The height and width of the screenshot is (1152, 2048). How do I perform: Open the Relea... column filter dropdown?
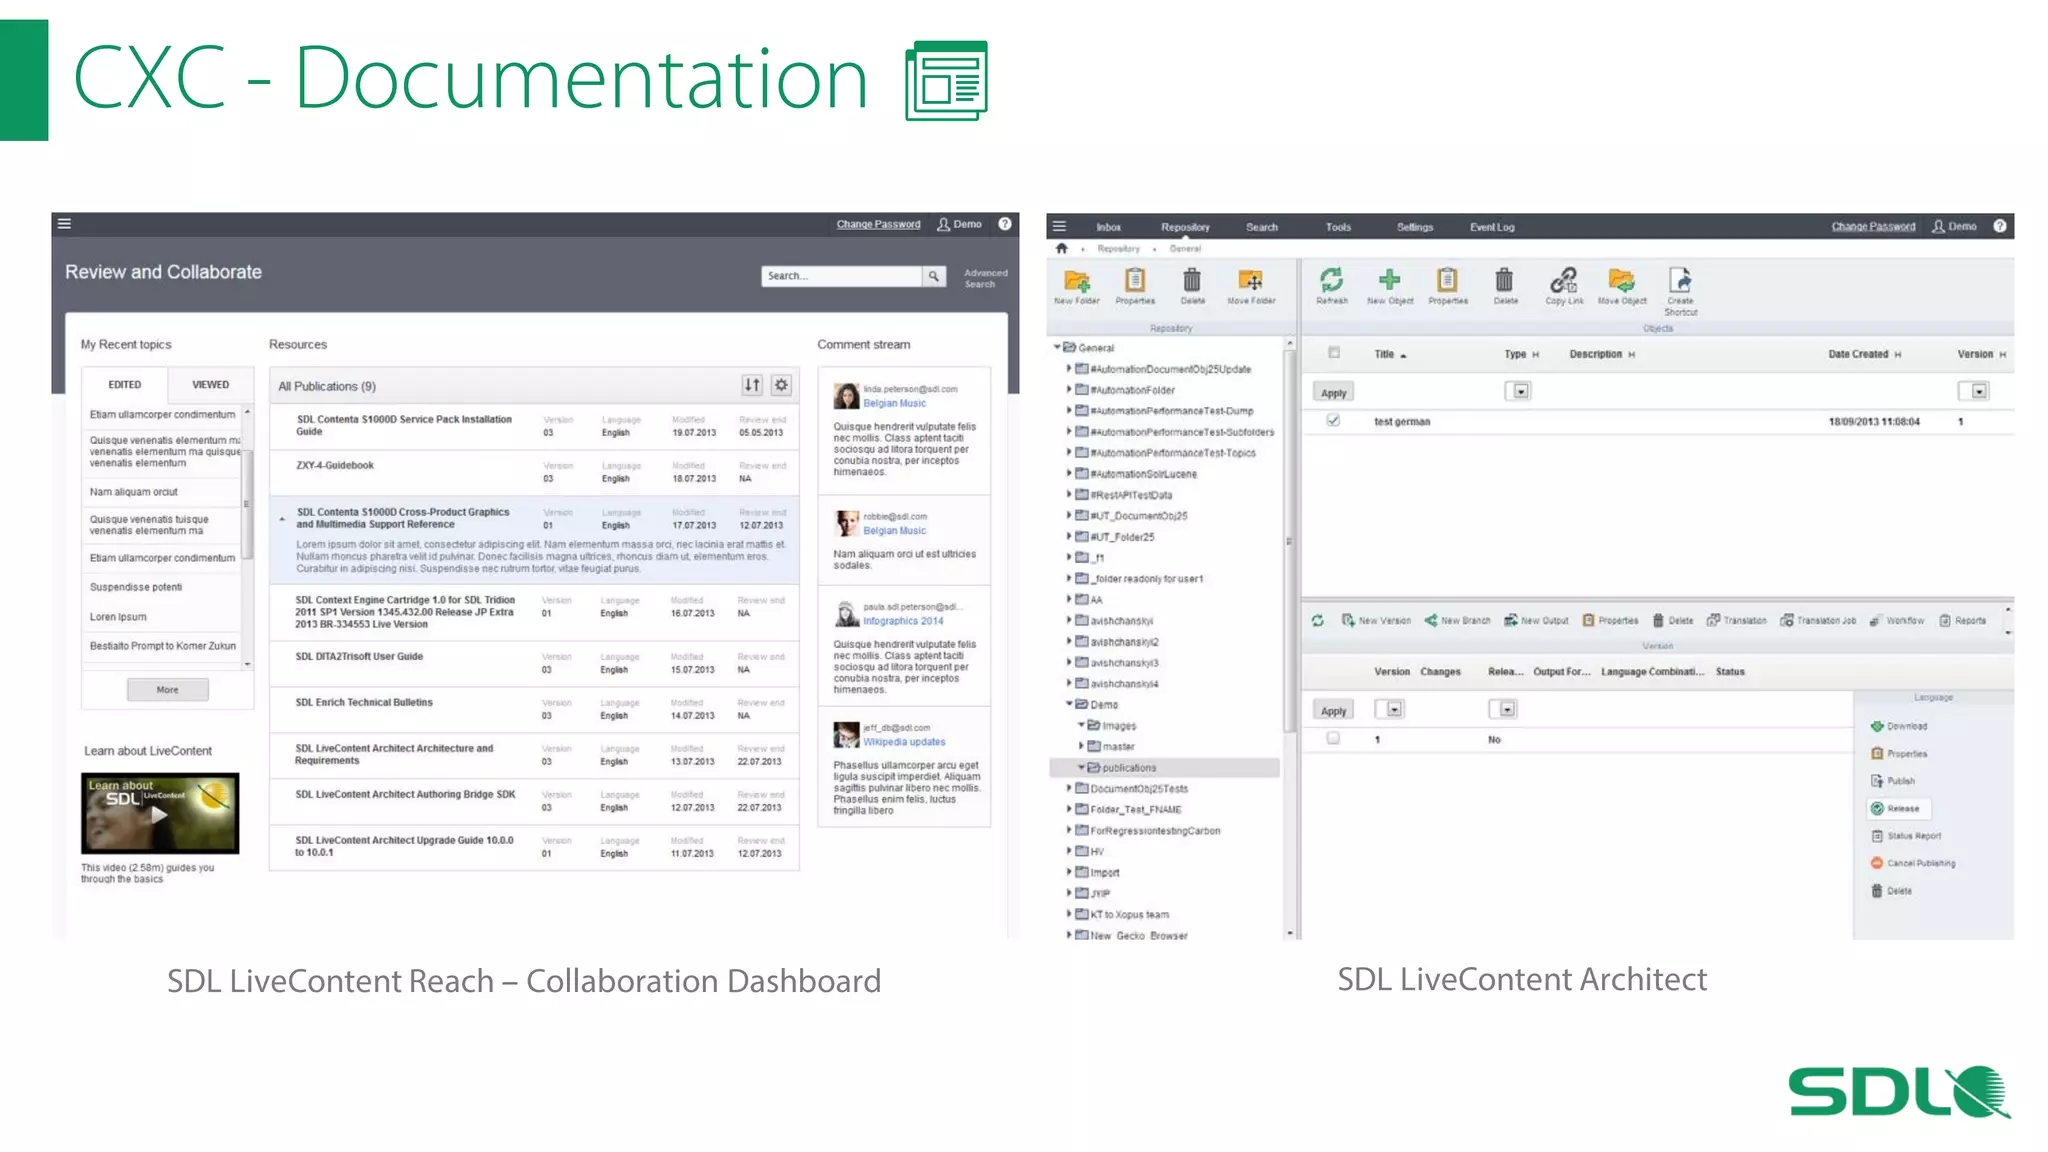tap(1503, 709)
